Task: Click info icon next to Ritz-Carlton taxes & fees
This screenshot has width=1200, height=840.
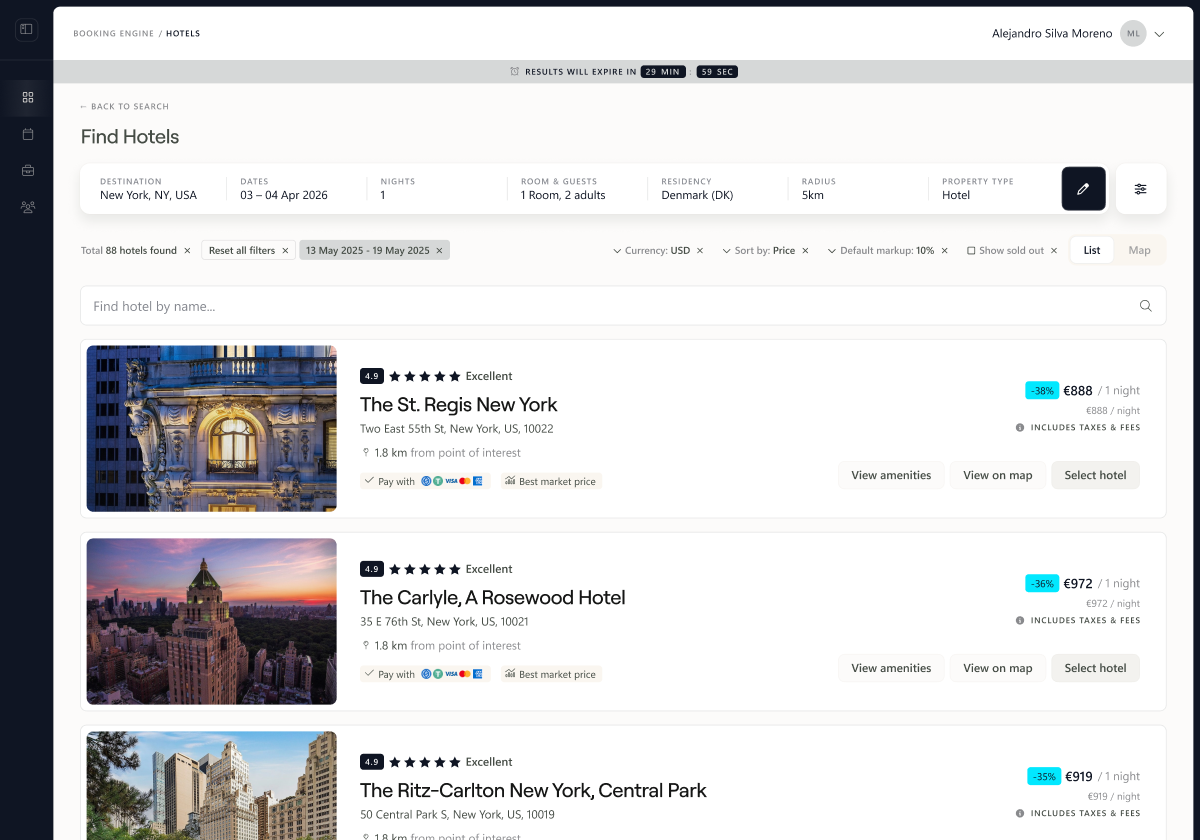Action: tap(1020, 814)
